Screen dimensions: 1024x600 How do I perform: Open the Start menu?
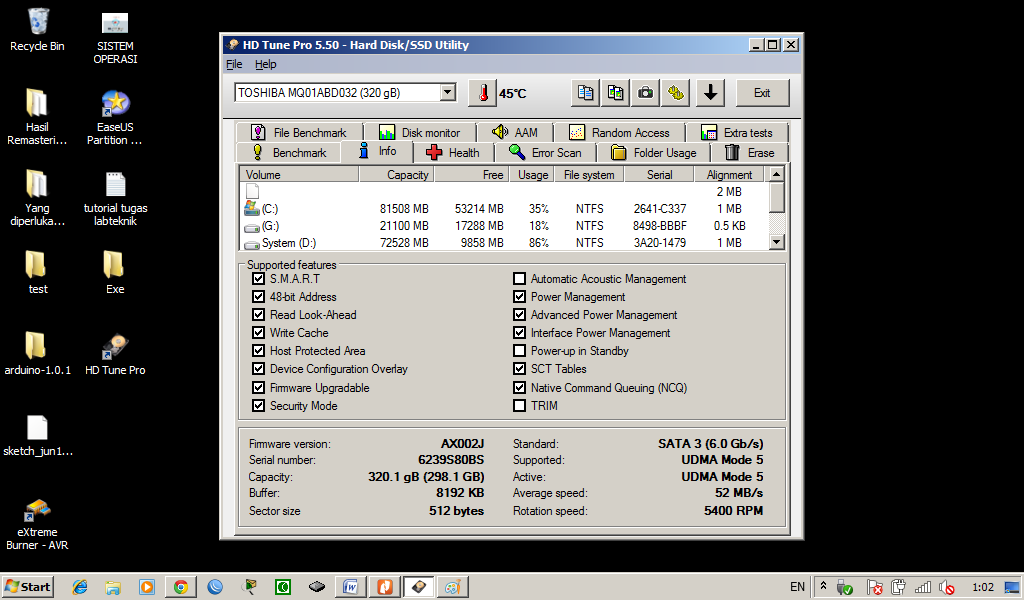coord(27,587)
